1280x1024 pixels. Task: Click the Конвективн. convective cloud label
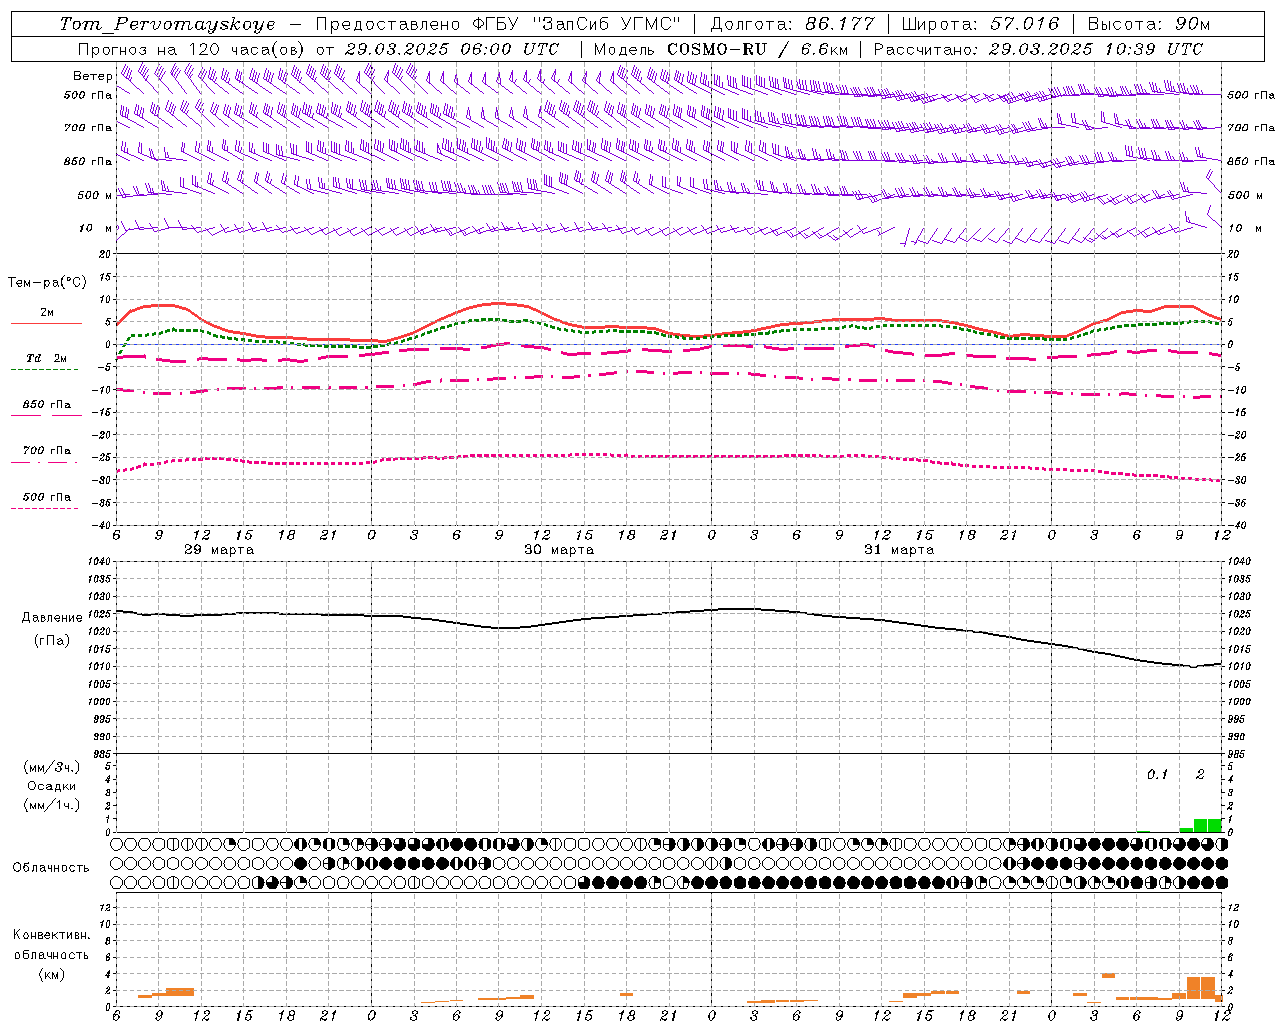click(x=51, y=935)
